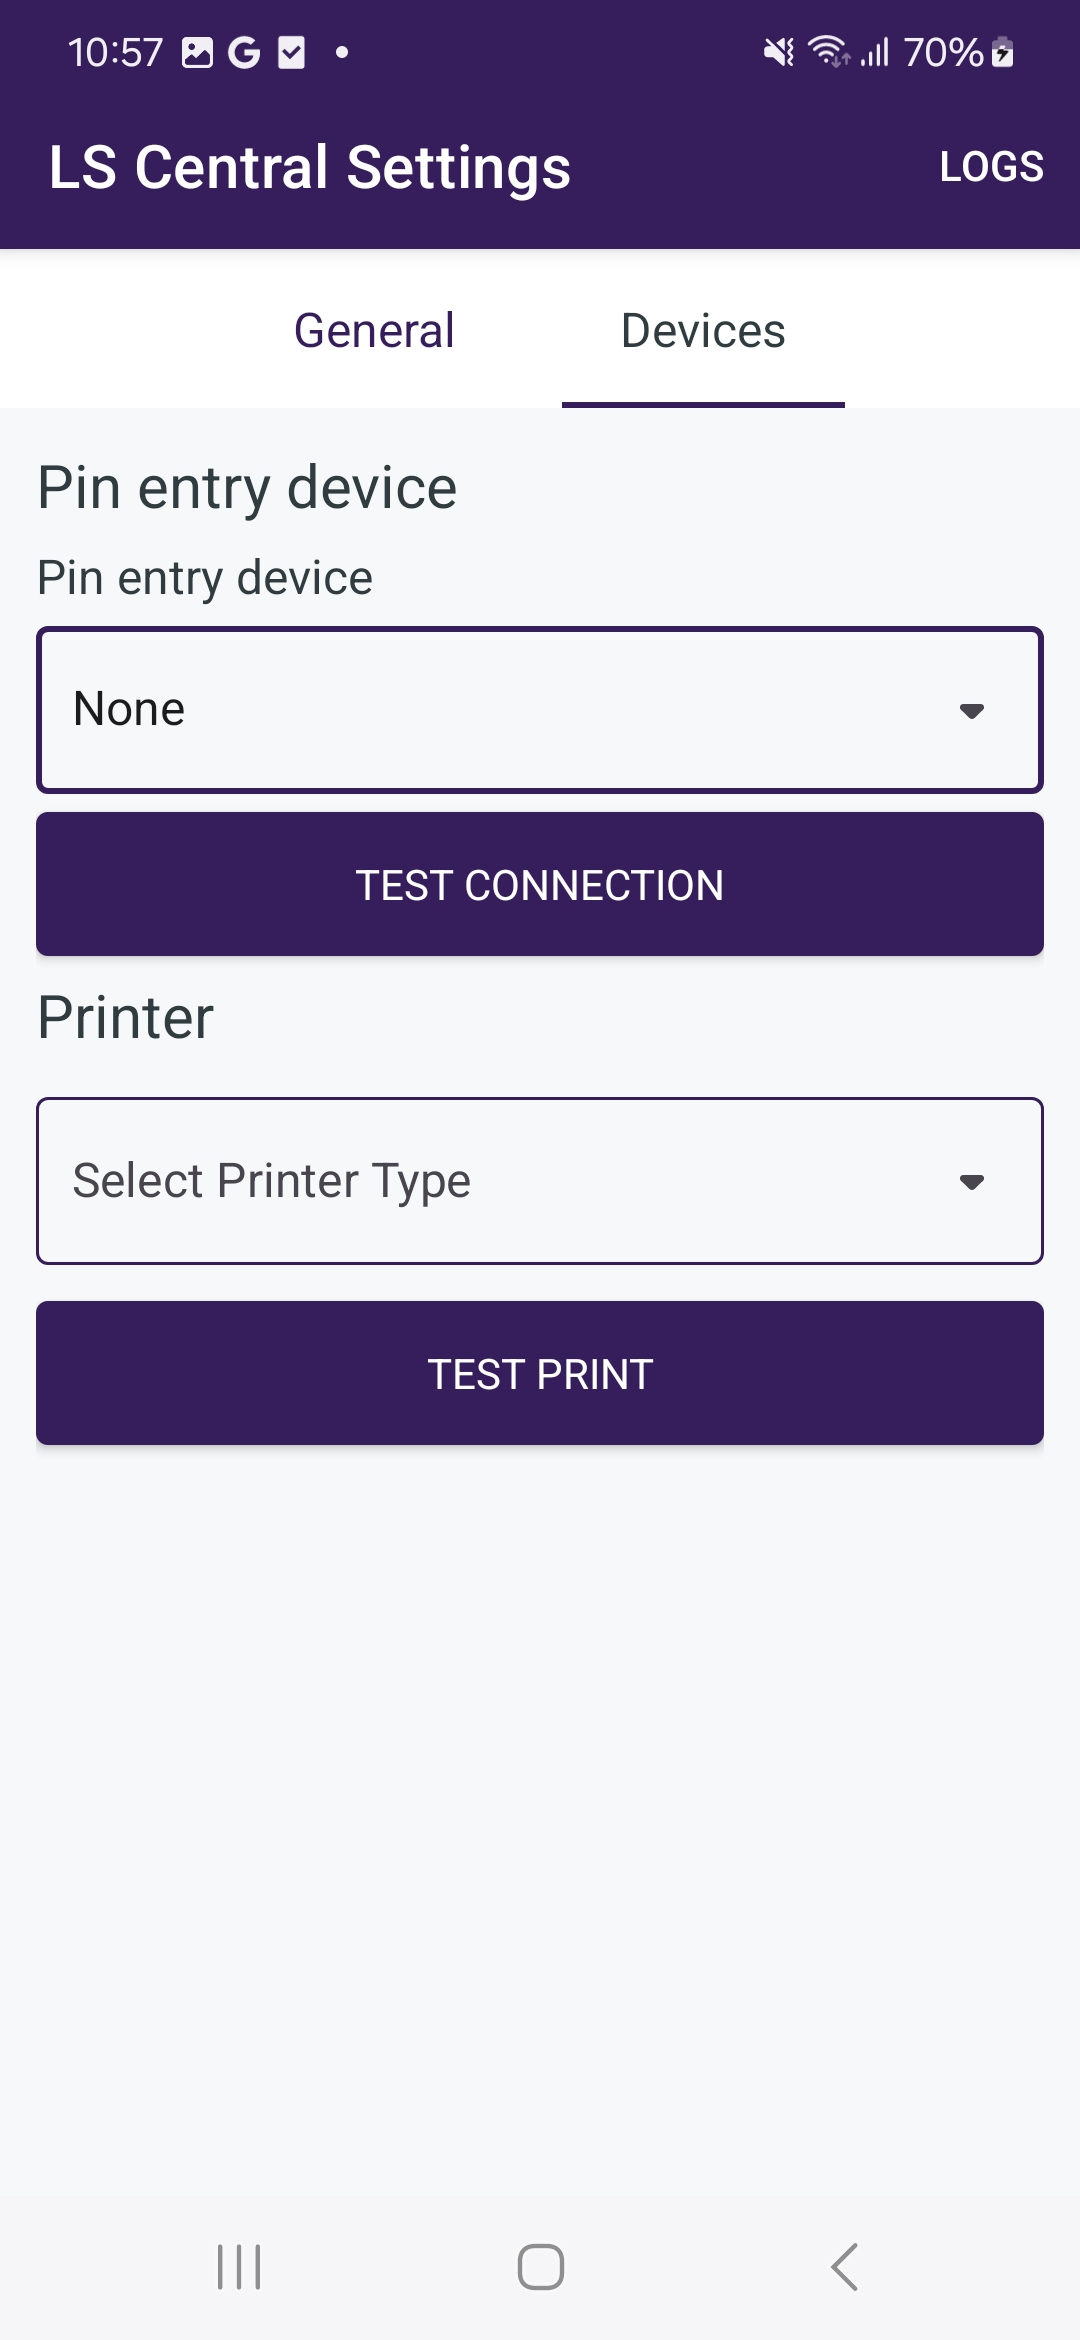Switch to the General tab
The width and height of the screenshot is (1080, 2340).
(374, 331)
